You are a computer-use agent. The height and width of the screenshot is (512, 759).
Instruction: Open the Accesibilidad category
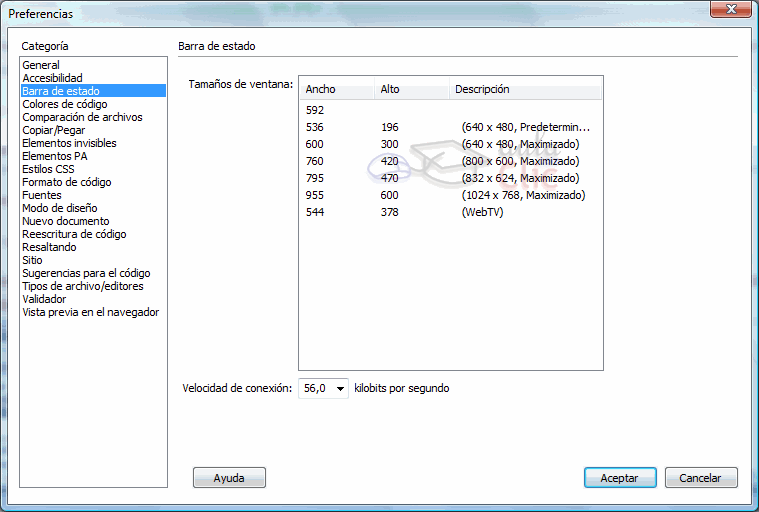tap(52, 78)
